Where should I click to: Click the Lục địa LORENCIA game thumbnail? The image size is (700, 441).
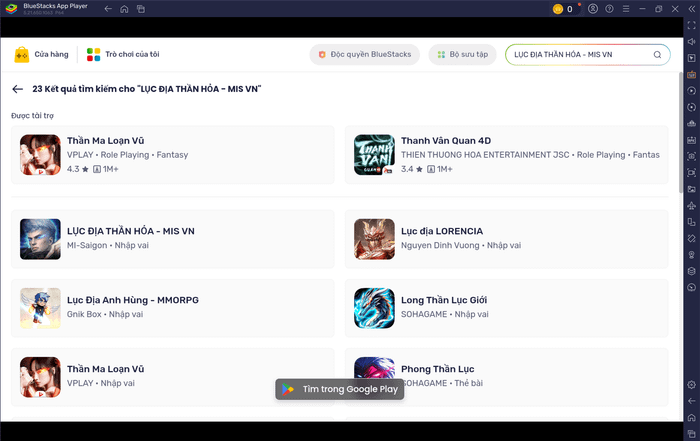374,239
